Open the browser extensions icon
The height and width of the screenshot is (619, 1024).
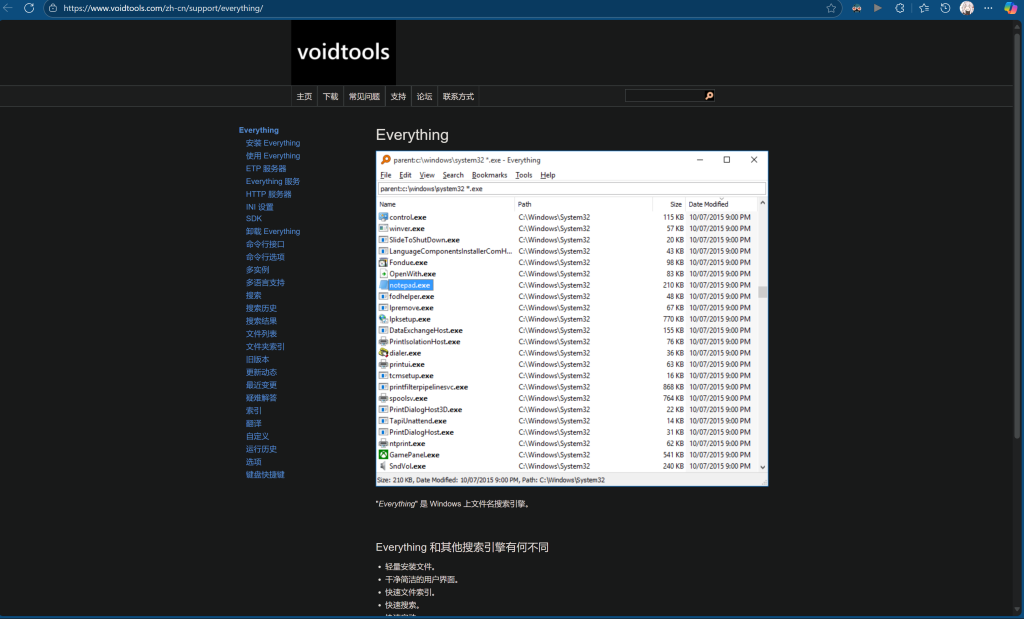point(900,8)
